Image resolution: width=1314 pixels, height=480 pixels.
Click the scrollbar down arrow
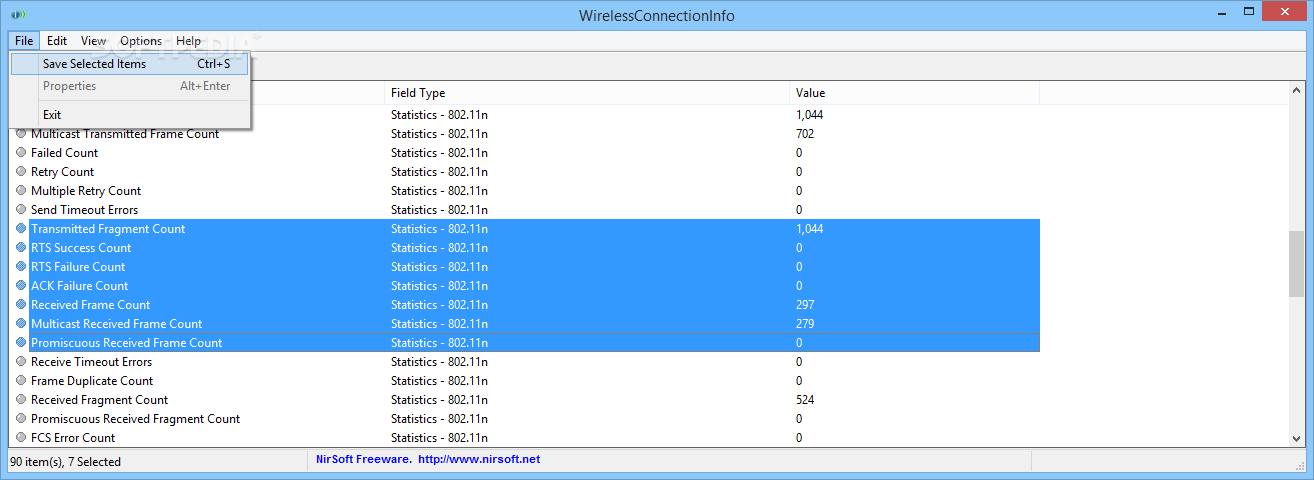point(1297,438)
